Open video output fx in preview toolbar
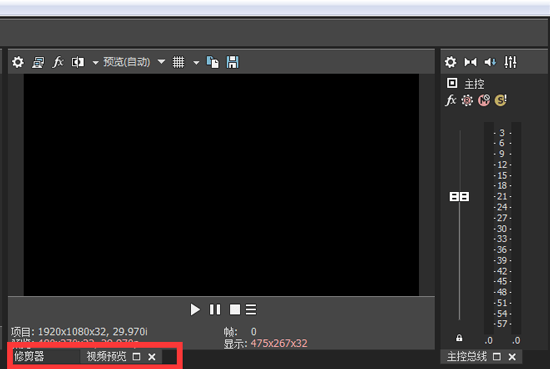Viewport: 550px width, 369px height. [58, 62]
